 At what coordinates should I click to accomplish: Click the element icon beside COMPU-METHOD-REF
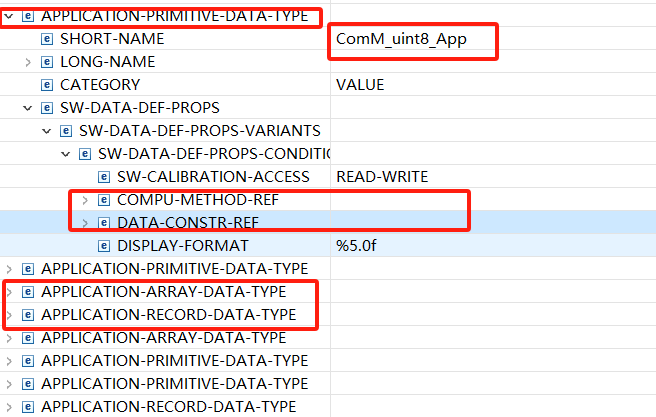(104, 200)
